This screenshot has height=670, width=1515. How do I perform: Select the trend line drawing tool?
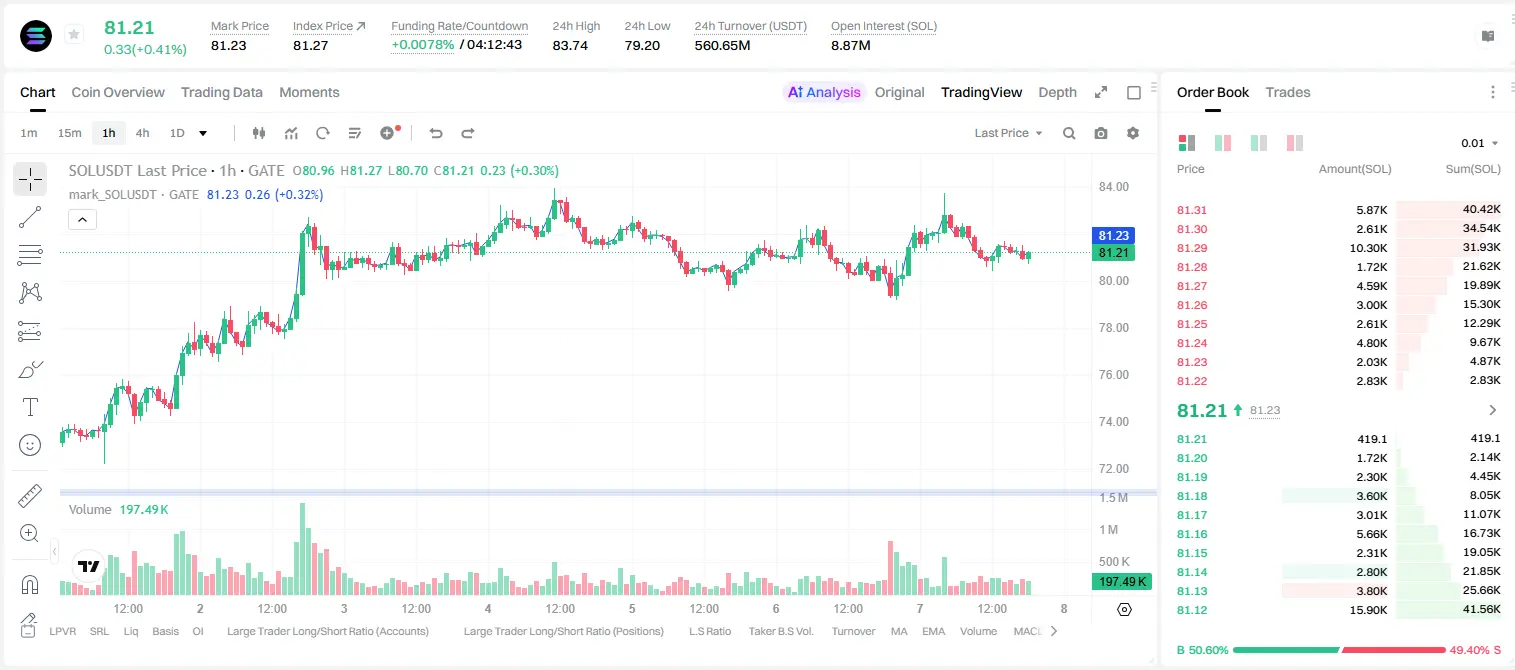point(30,217)
